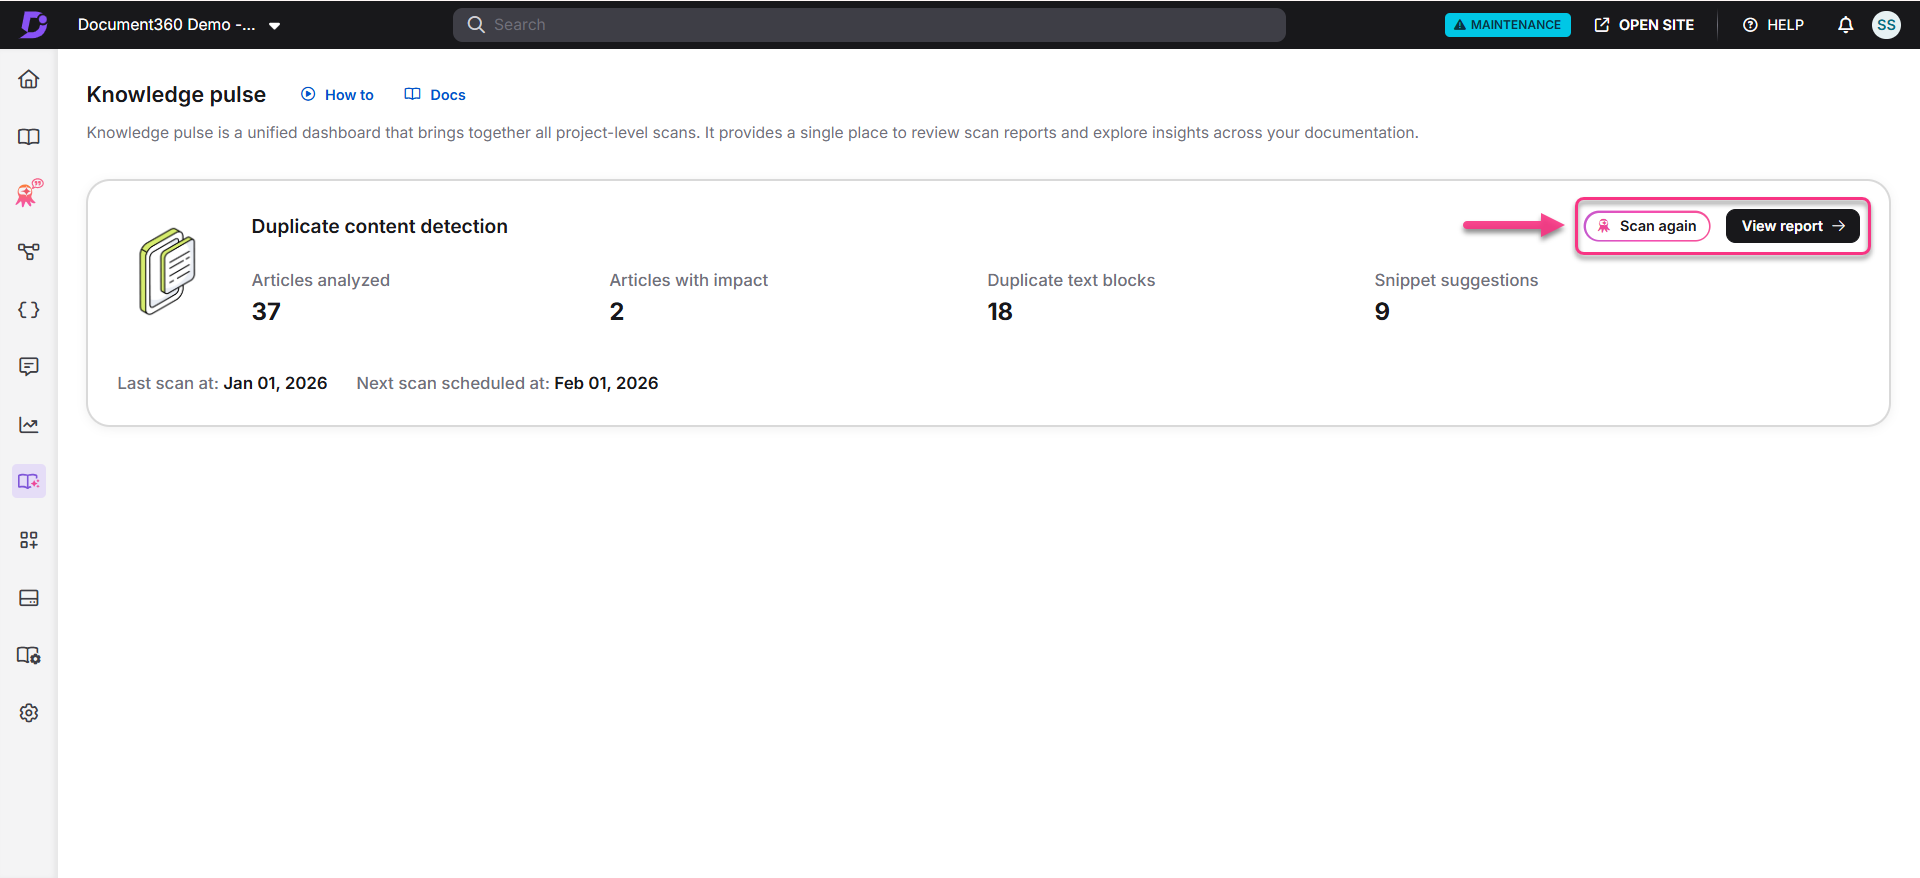Focus the top Search field

[869, 25]
